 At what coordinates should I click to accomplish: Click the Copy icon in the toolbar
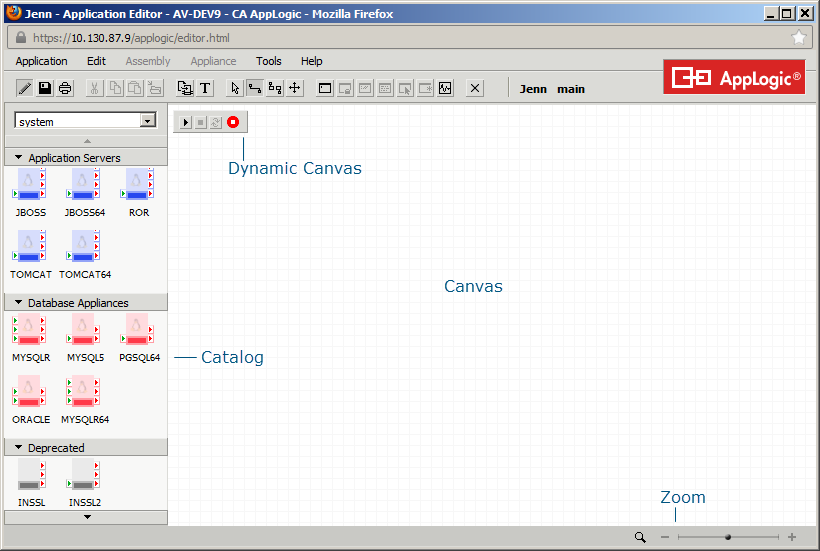click(115, 88)
